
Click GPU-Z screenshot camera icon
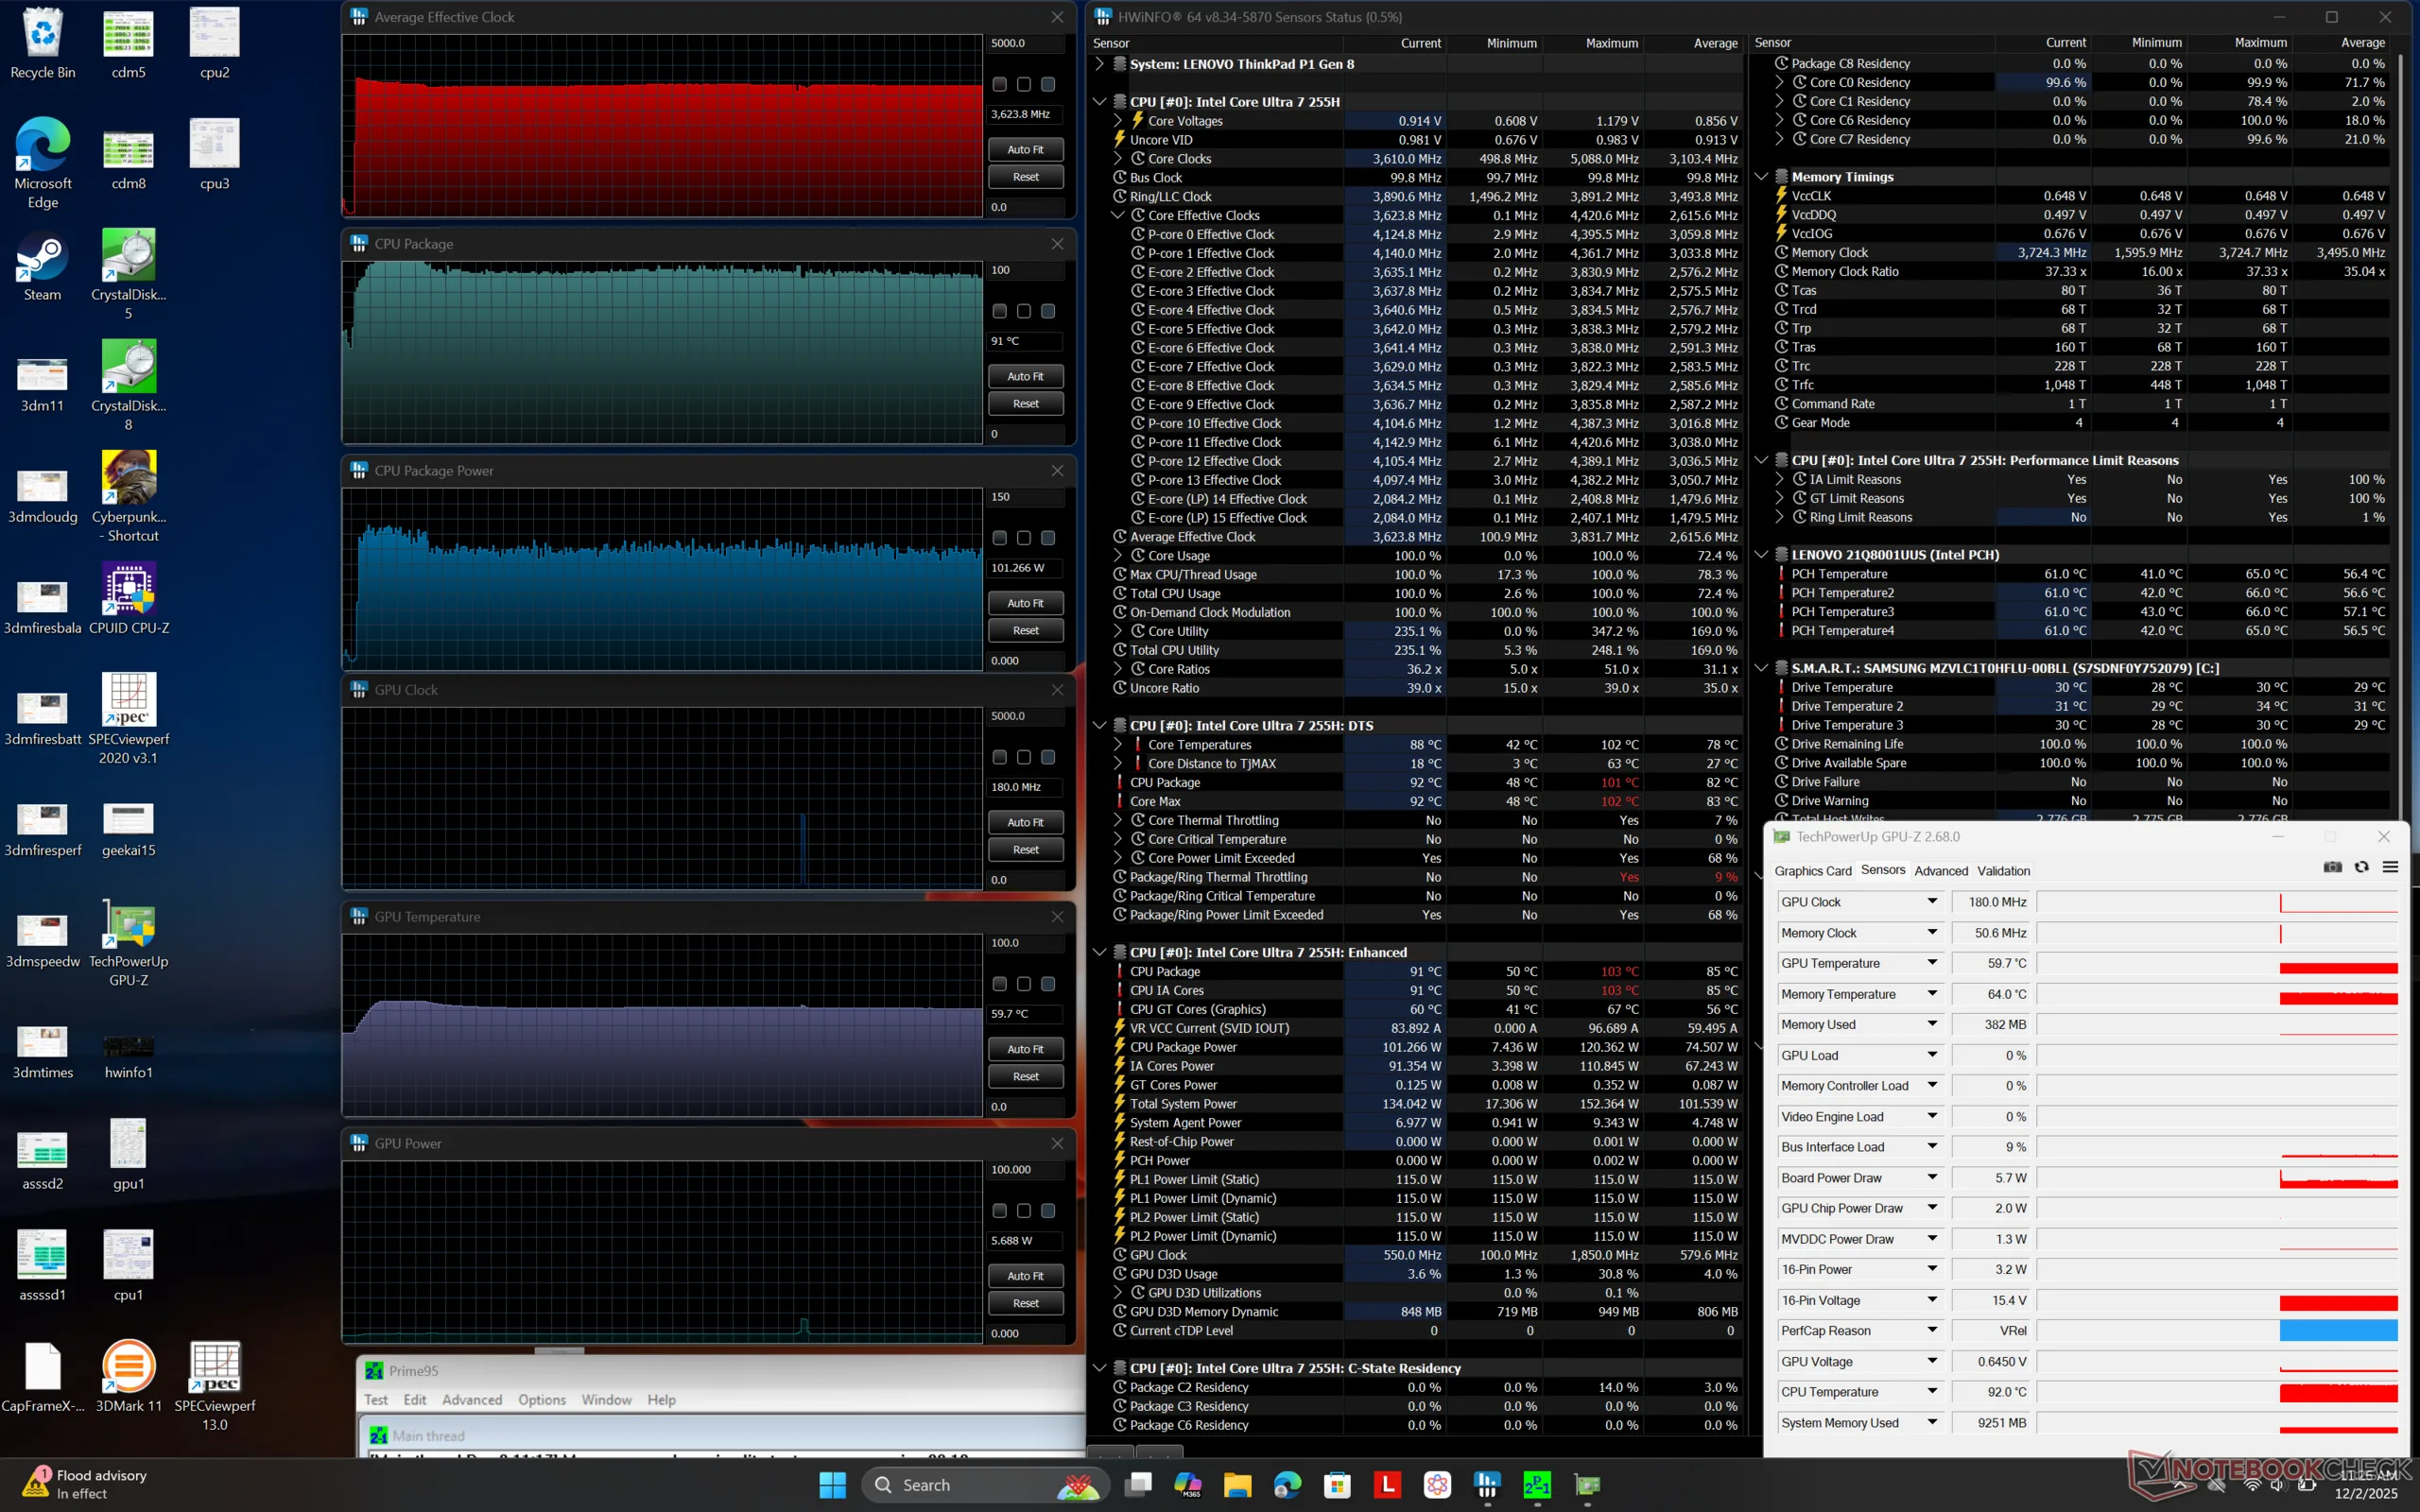tap(2332, 867)
